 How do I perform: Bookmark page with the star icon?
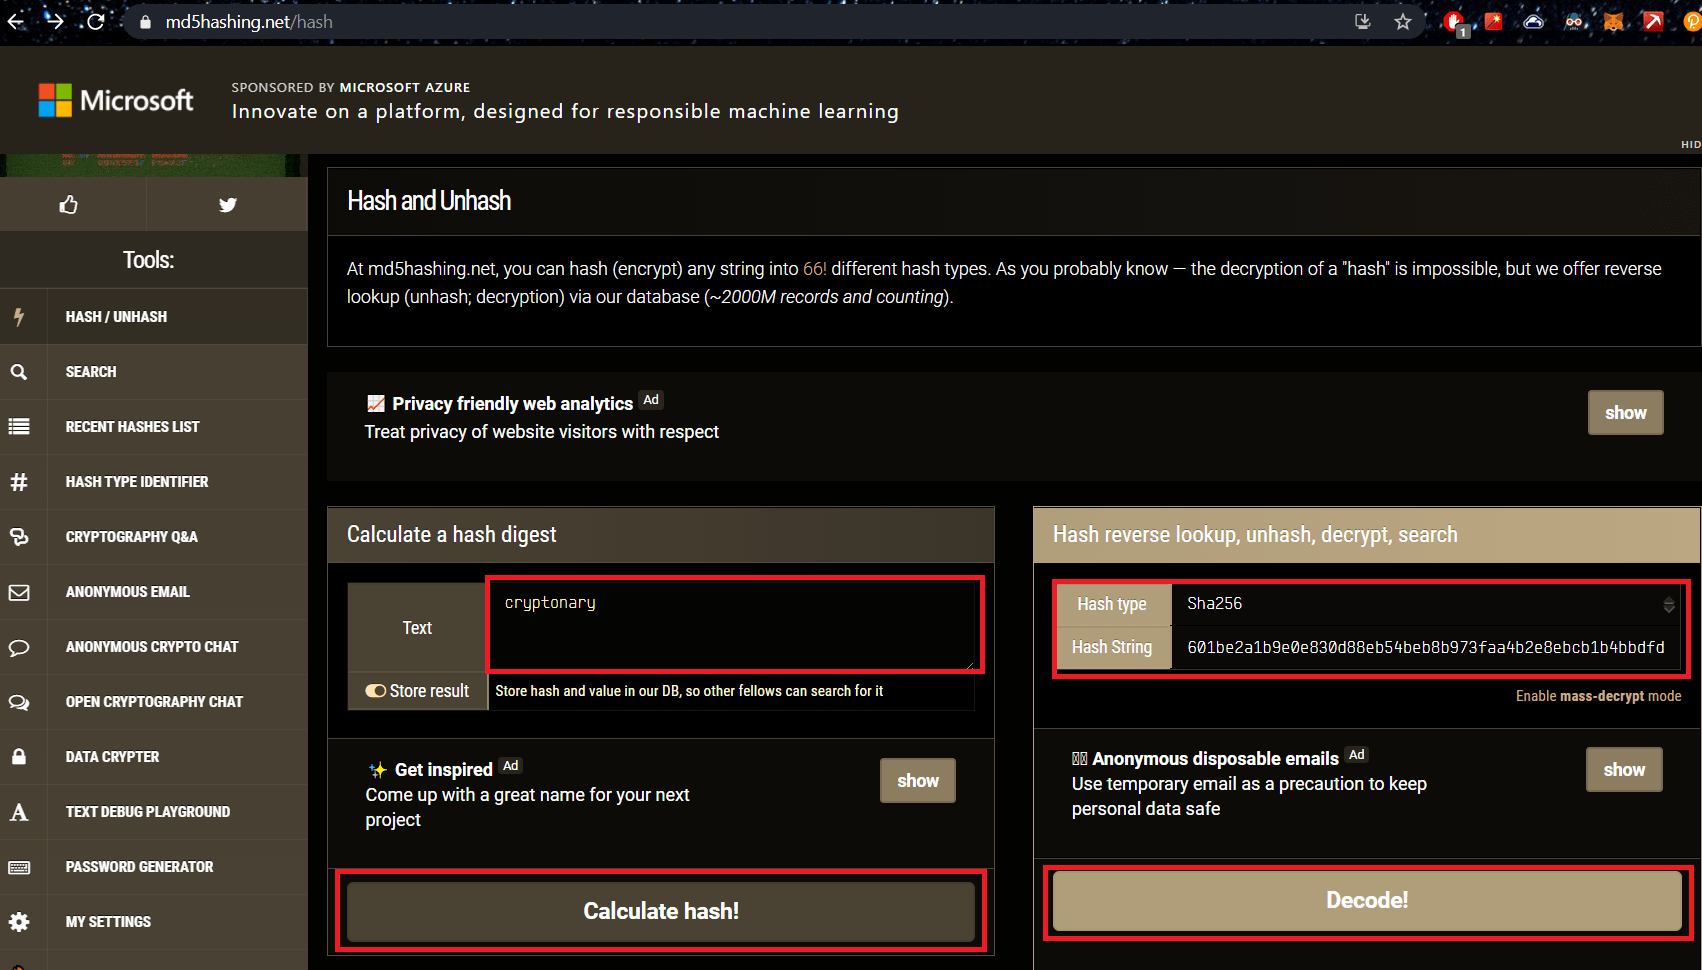(1402, 22)
